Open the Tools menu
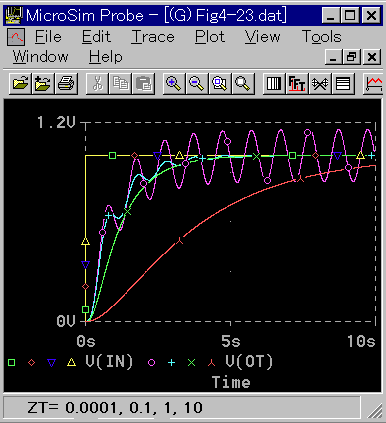386x423 pixels. (322, 37)
